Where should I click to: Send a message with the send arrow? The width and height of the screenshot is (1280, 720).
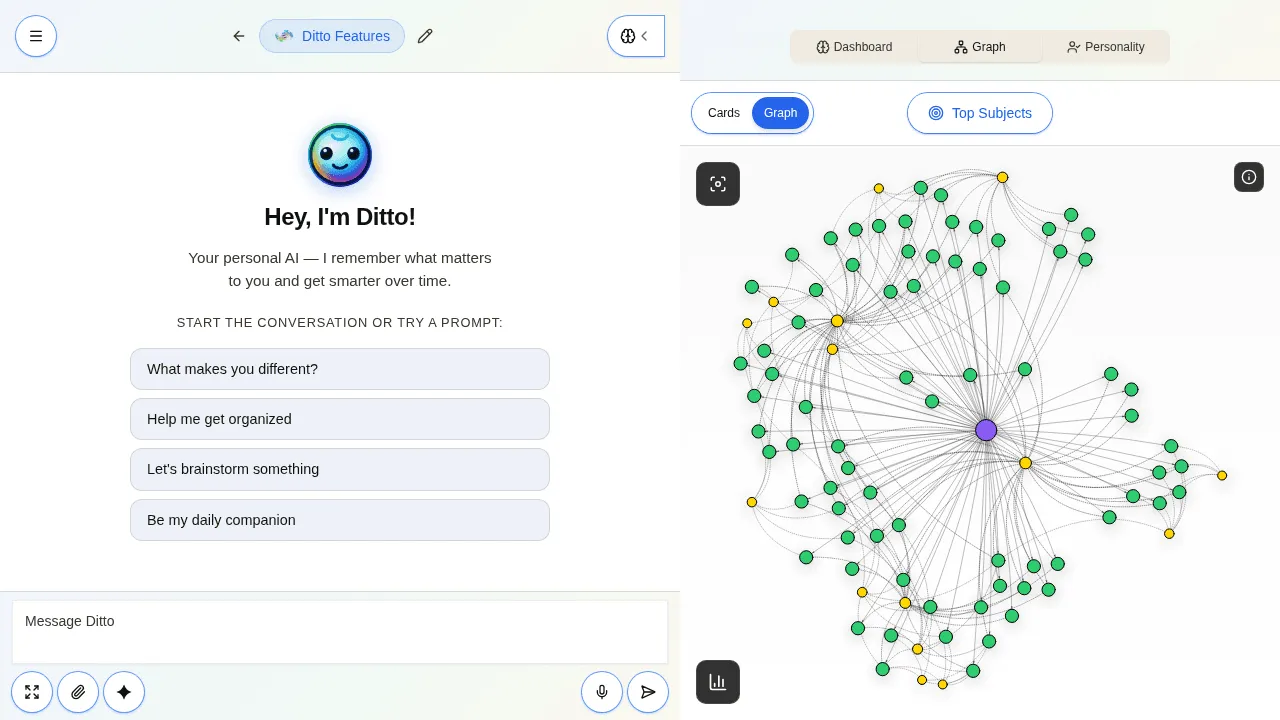(x=648, y=692)
